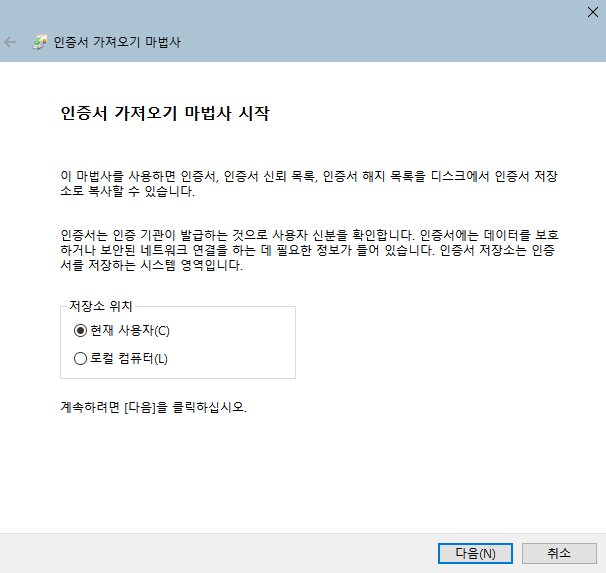Click the 저장소 위치 group label

[x=101, y=306]
